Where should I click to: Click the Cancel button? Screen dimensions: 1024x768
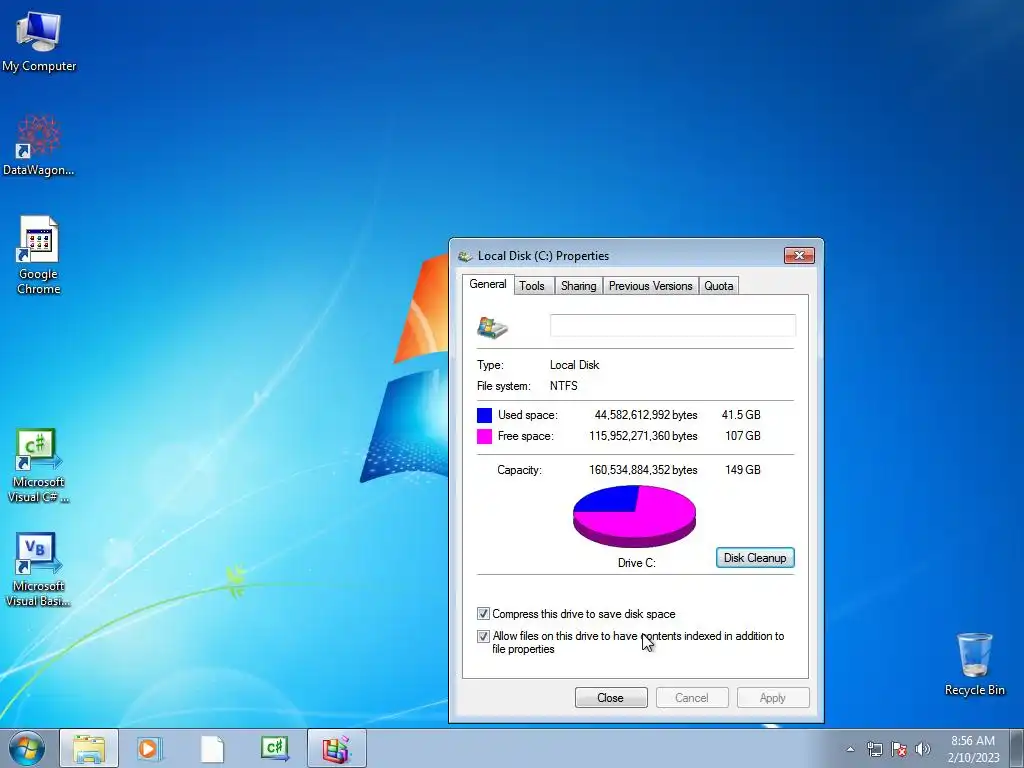(692, 697)
